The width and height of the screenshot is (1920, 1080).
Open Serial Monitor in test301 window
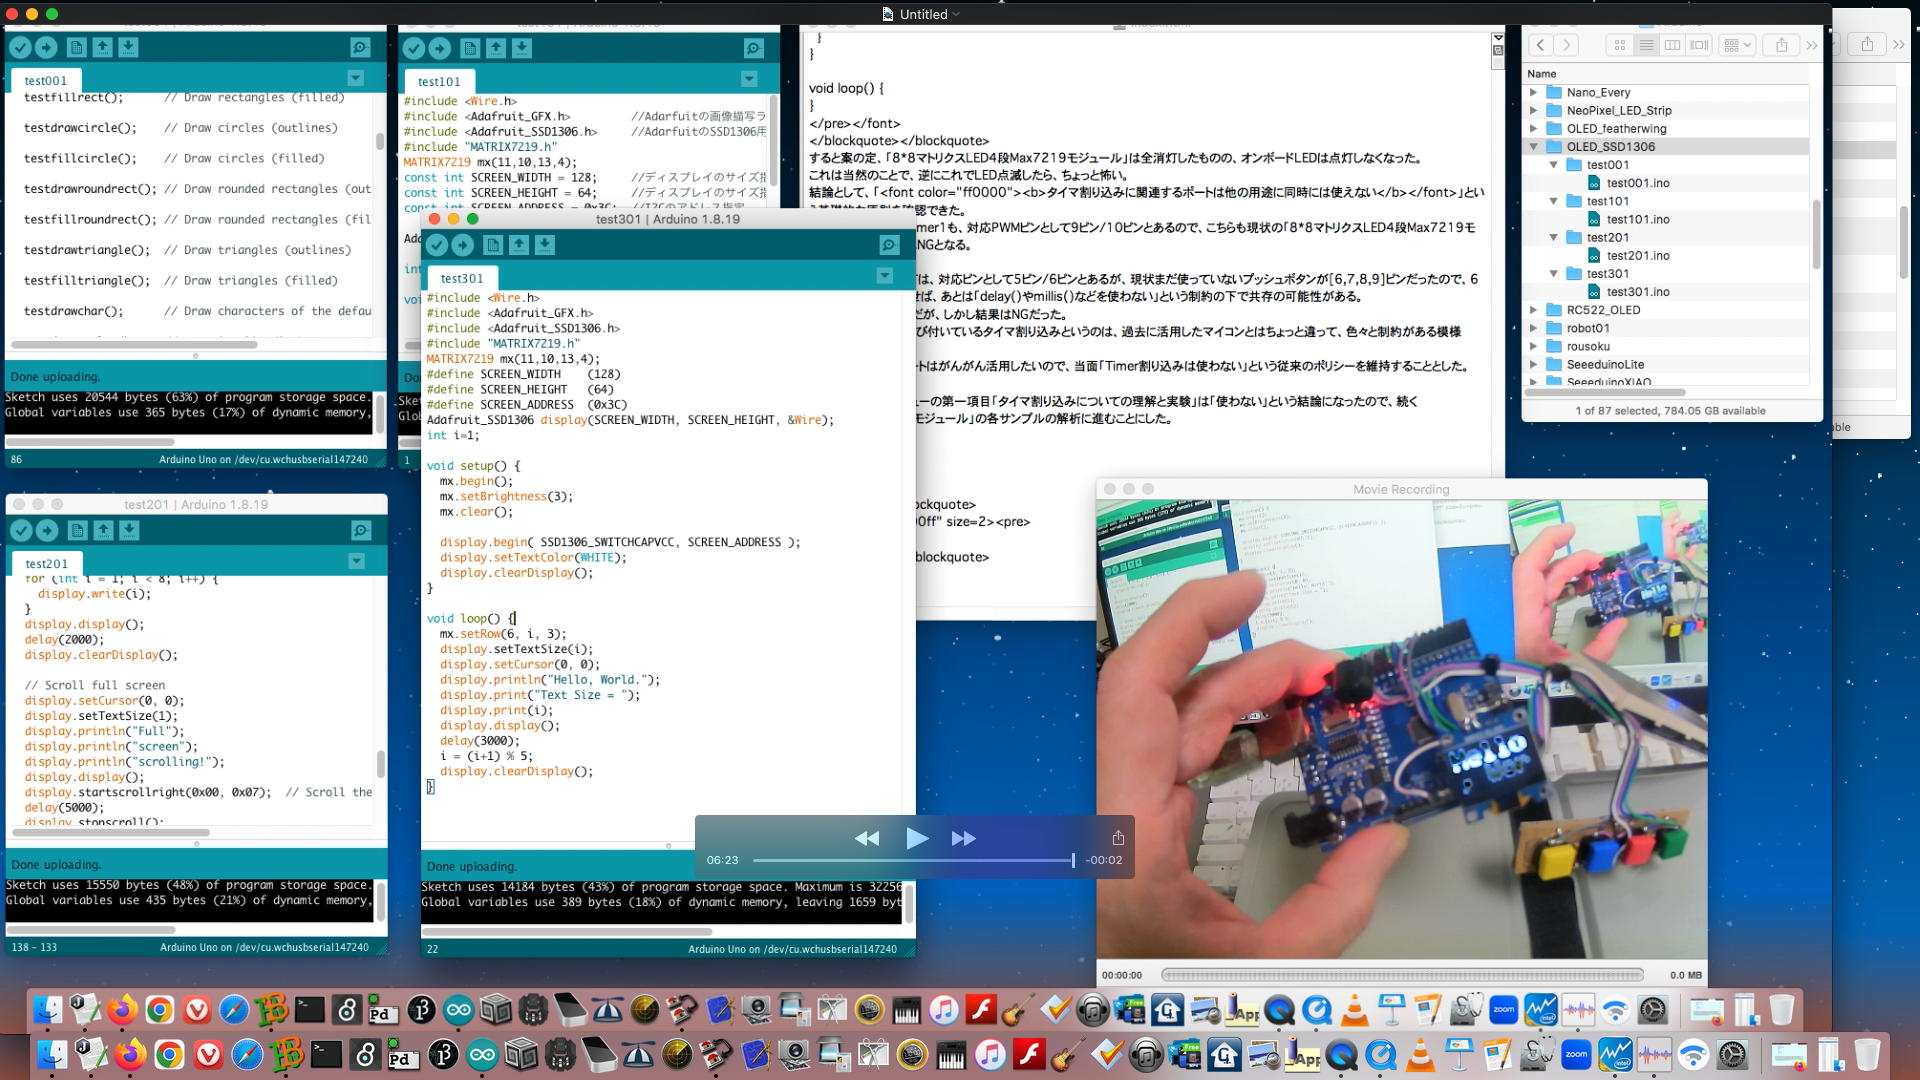[x=888, y=245]
